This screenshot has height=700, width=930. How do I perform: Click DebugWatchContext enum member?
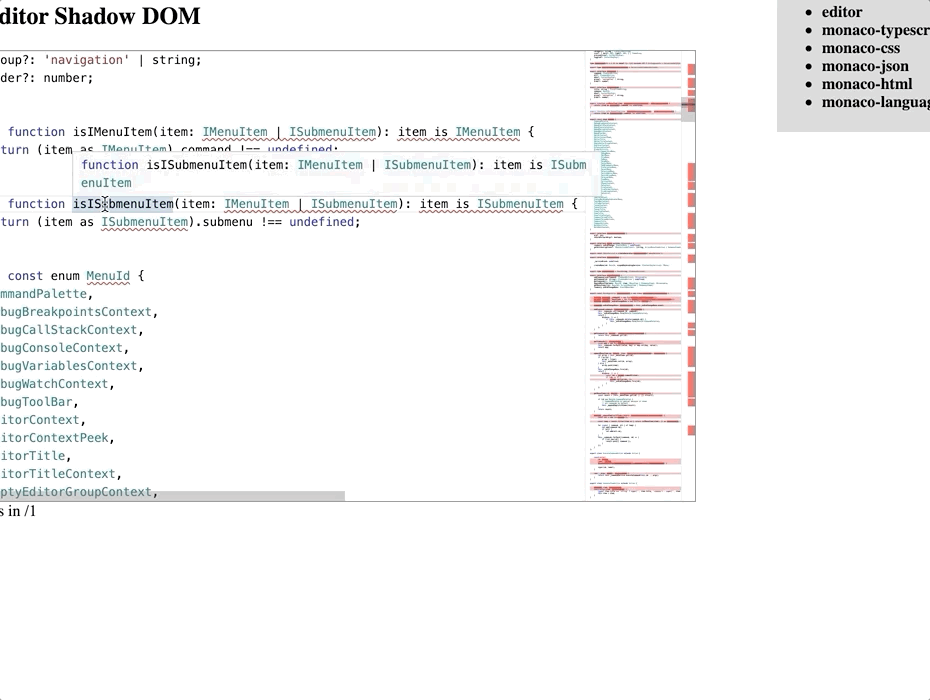click(x=55, y=384)
